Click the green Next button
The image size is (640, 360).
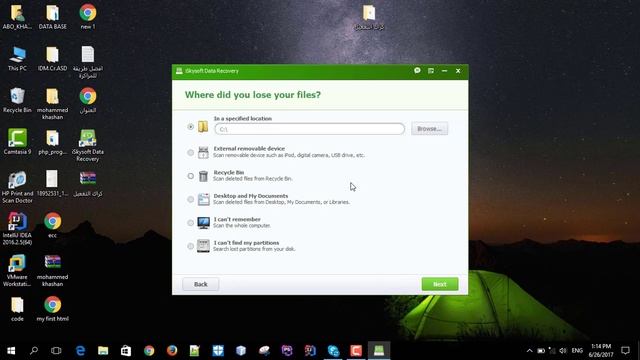click(x=440, y=284)
